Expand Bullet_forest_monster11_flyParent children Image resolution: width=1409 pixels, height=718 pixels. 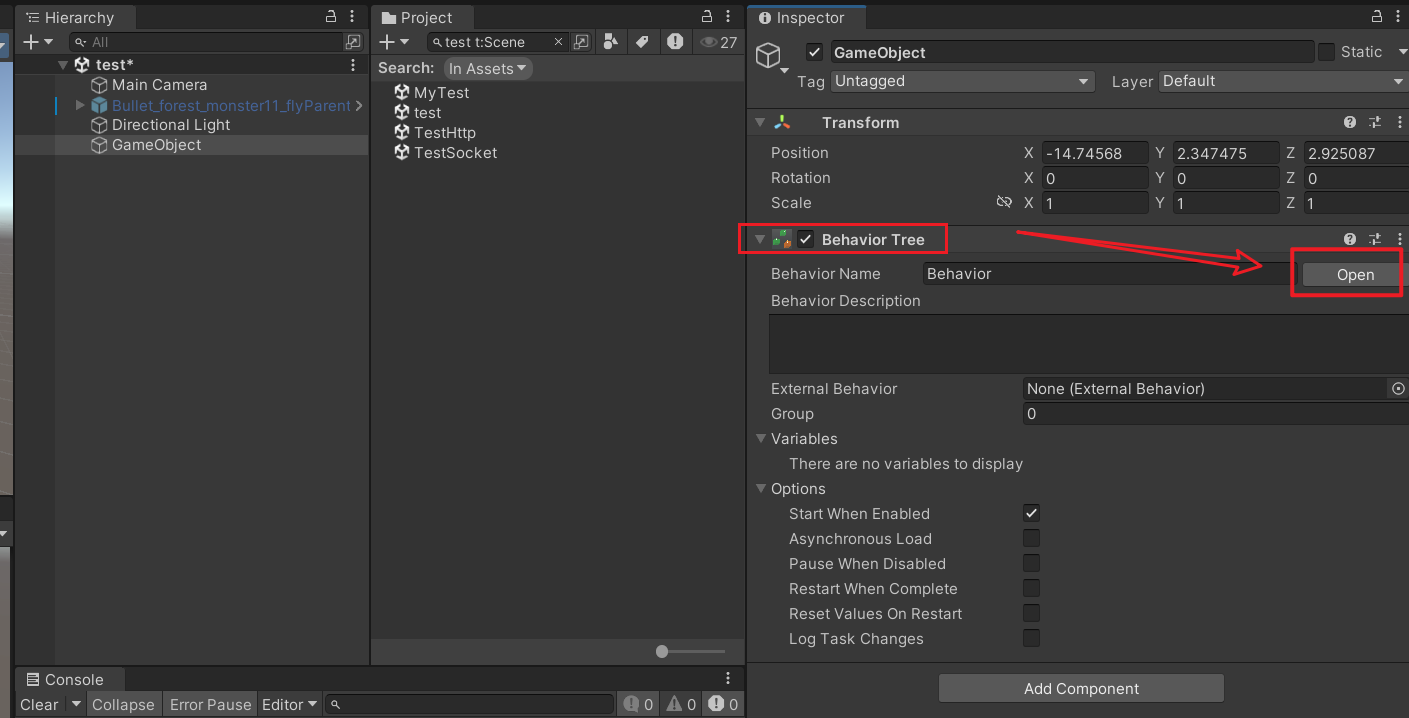coord(80,105)
